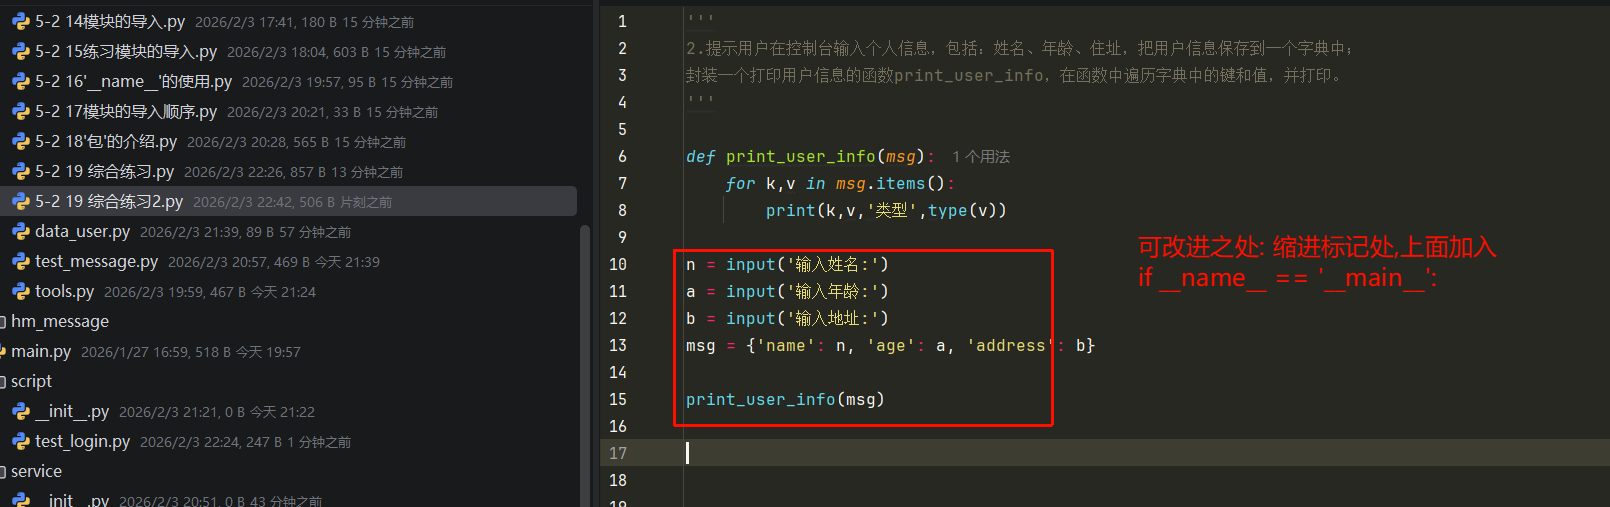This screenshot has height=507, width=1610.
Task: Click the docstring comment text on line 3
Action: (x=1014, y=75)
